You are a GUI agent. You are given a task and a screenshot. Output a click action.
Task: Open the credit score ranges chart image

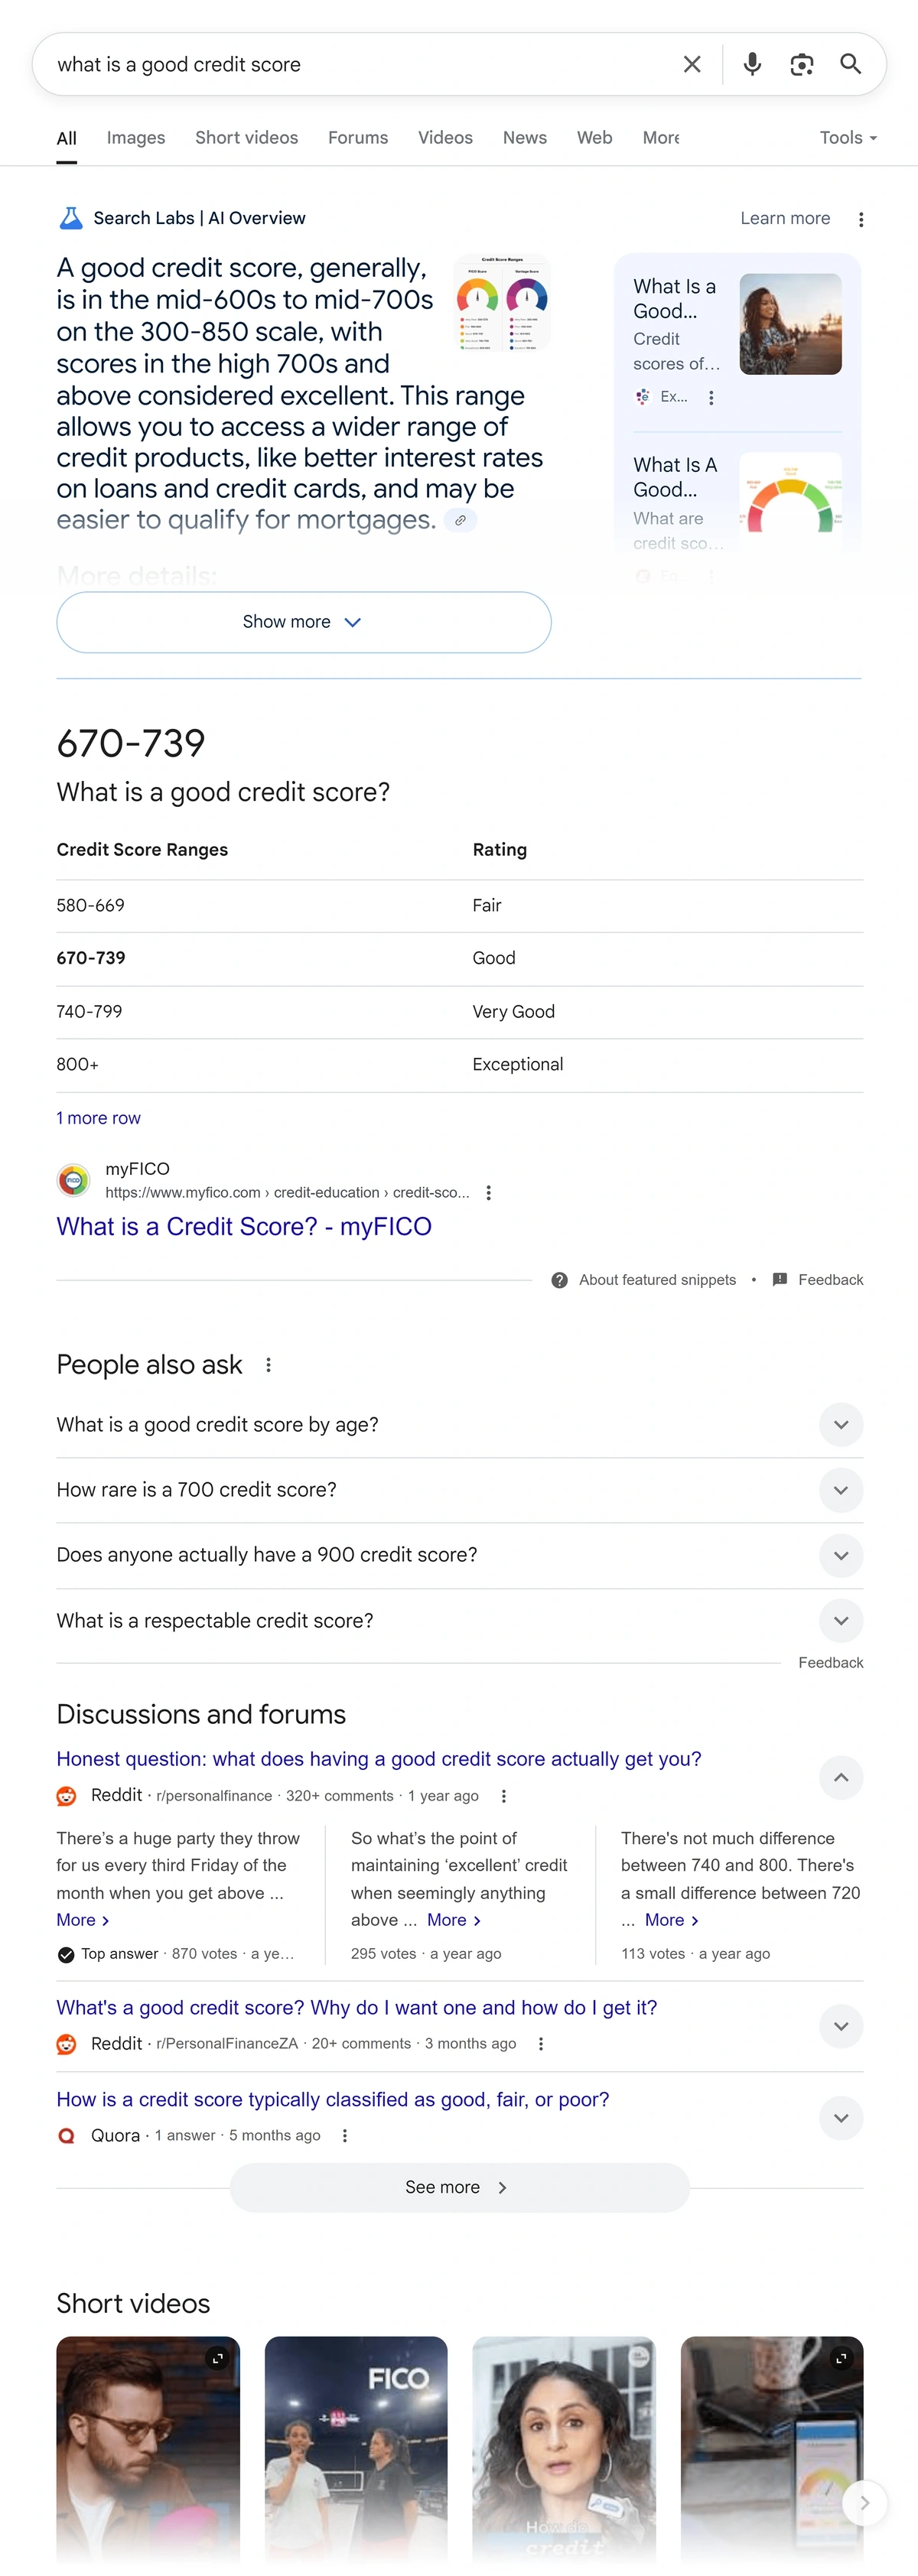[x=502, y=303]
